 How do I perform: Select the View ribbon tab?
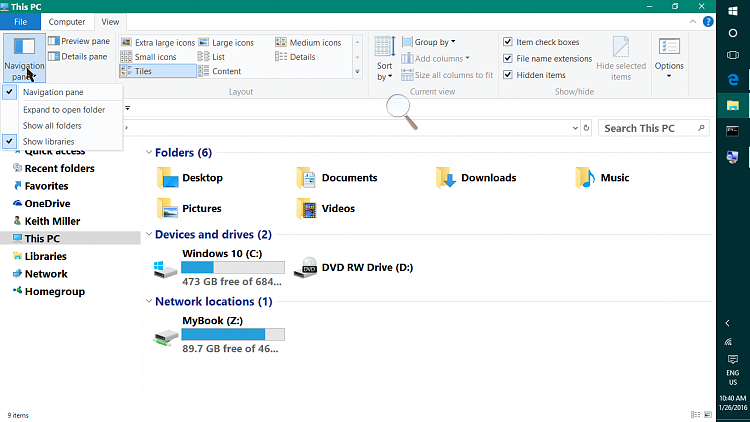[x=110, y=22]
